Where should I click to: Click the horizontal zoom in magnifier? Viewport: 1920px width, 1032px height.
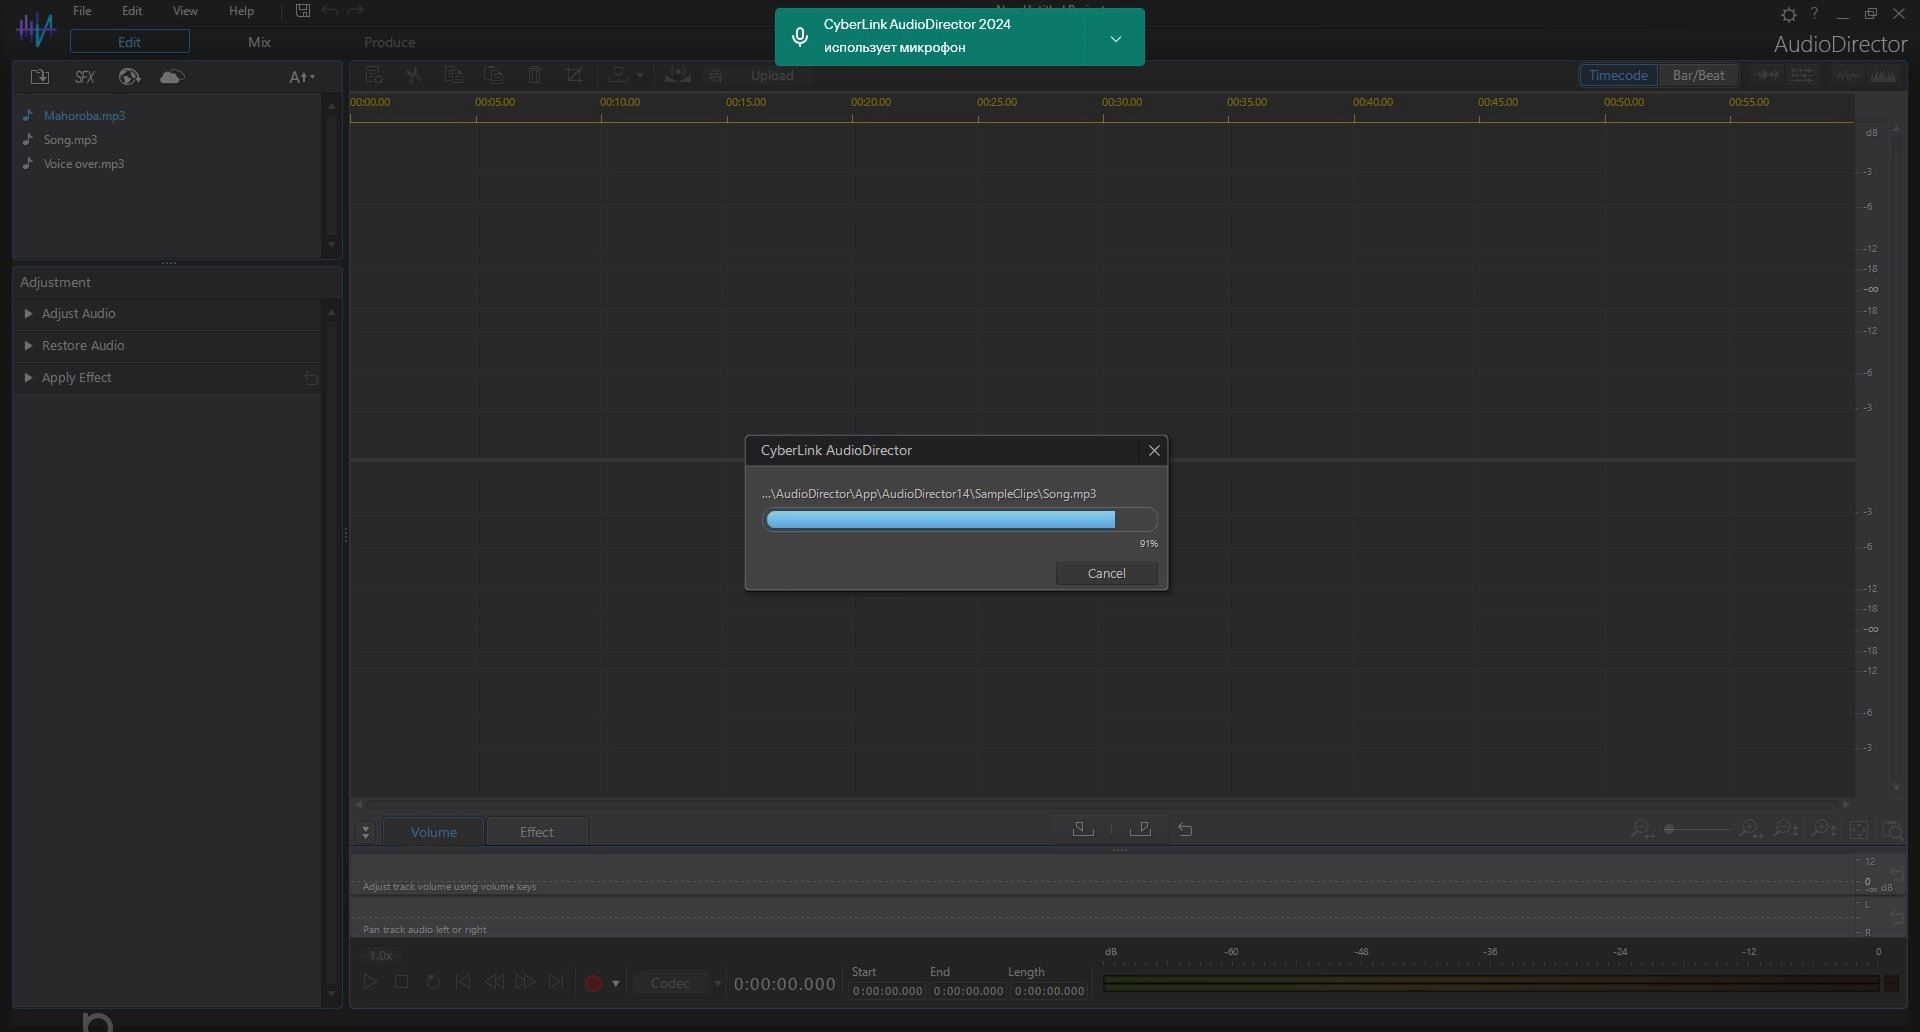pos(1750,830)
